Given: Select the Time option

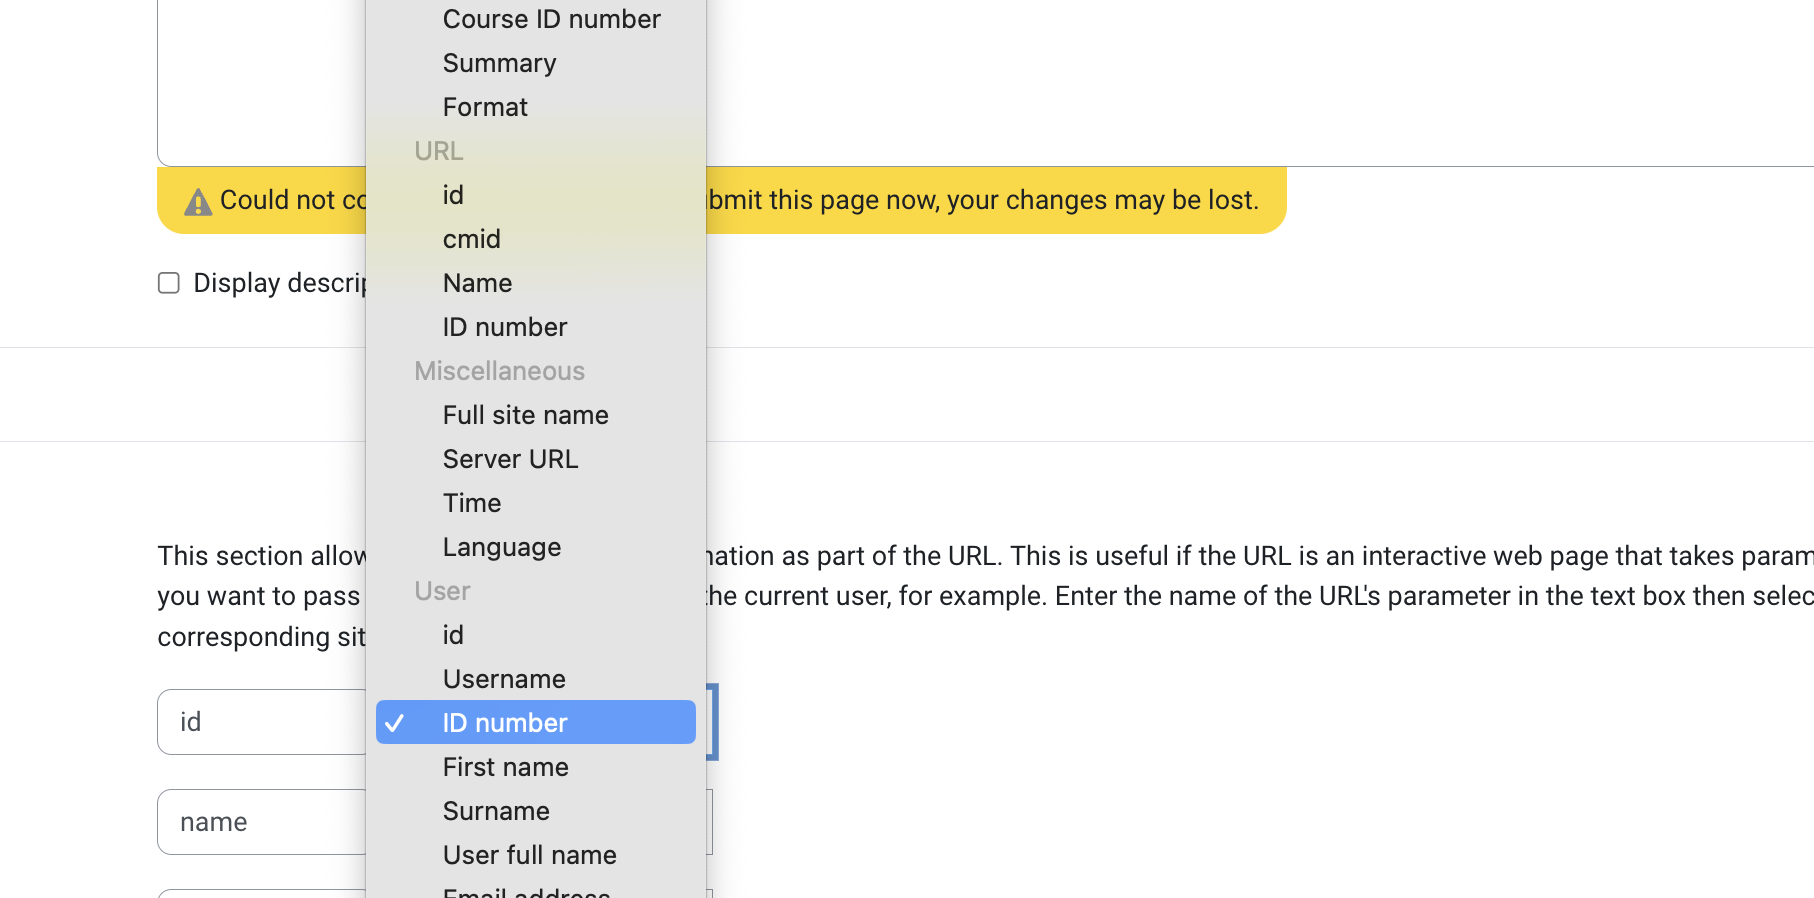Looking at the screenshot, I should click(x=471, y=503).
